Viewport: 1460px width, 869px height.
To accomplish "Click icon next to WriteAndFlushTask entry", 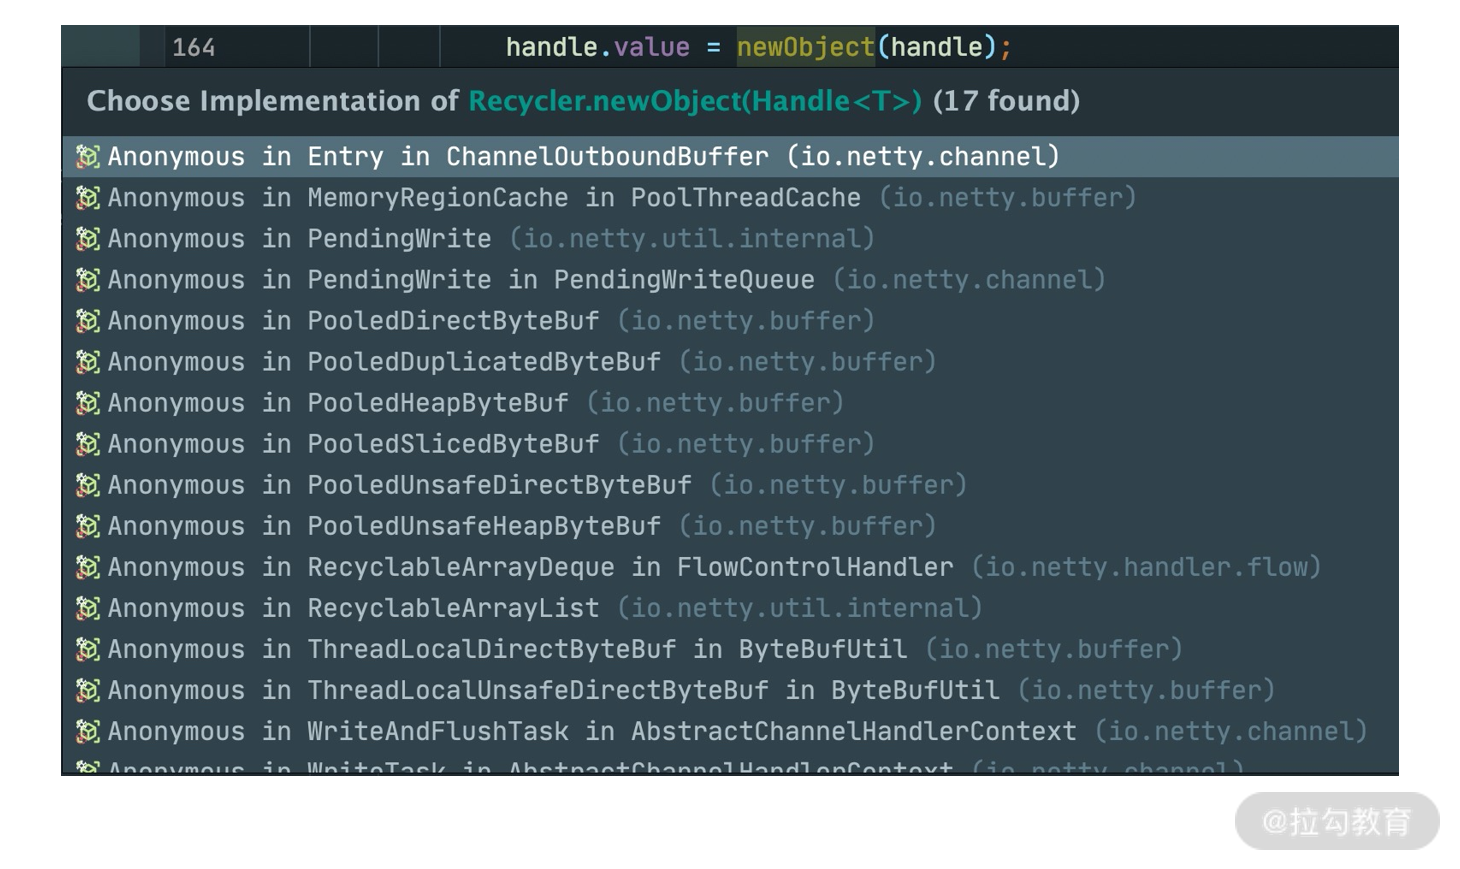I will pyautogui.click(x=88, y=731).
